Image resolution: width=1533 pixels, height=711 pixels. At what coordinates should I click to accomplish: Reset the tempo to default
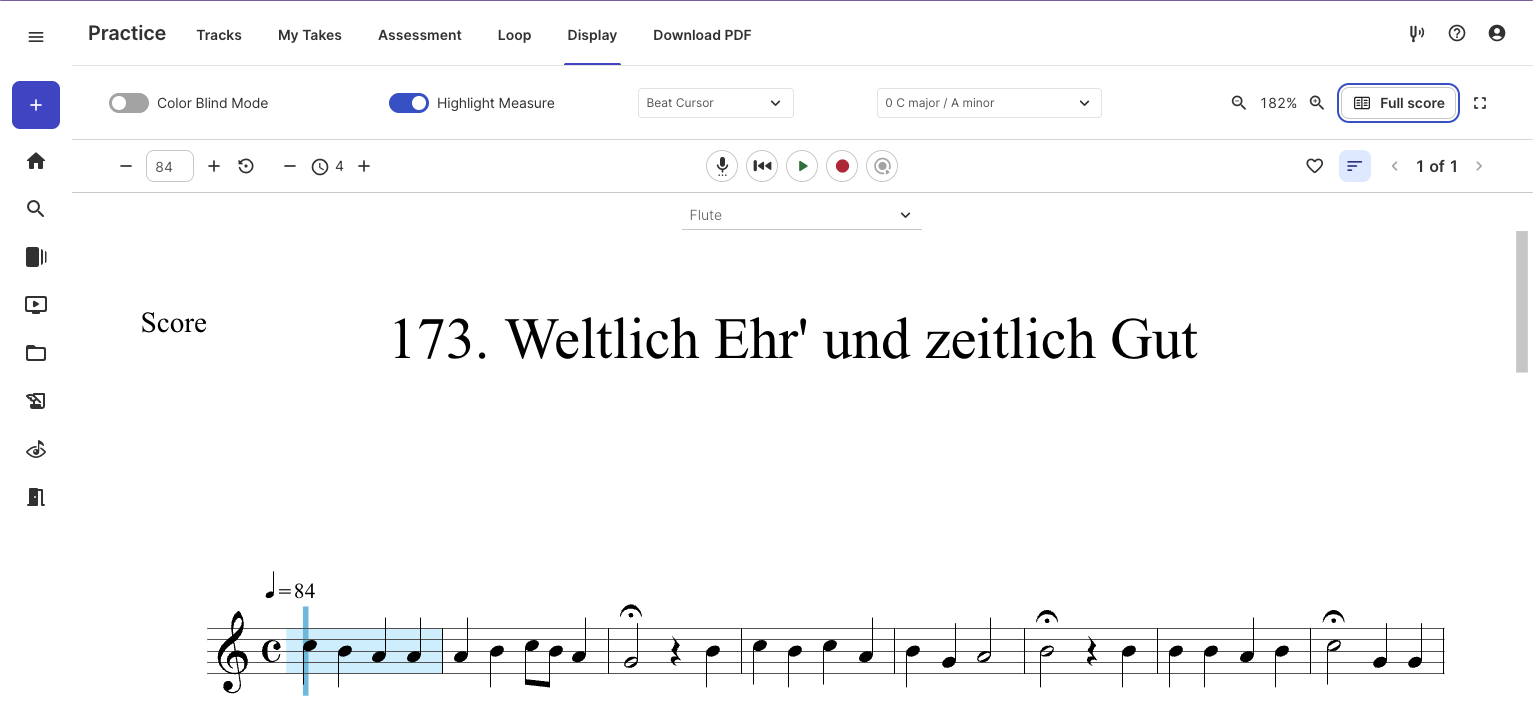(x=246, y=166)
